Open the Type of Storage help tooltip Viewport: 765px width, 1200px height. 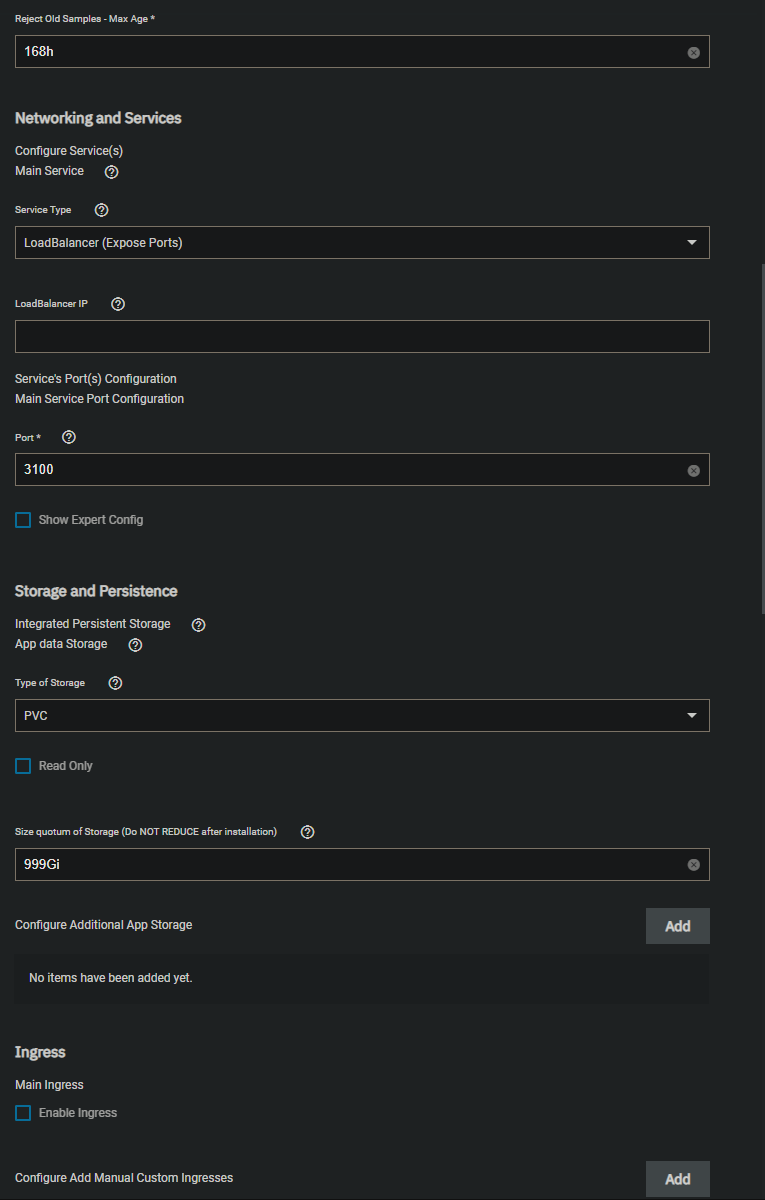click(114, 682)
